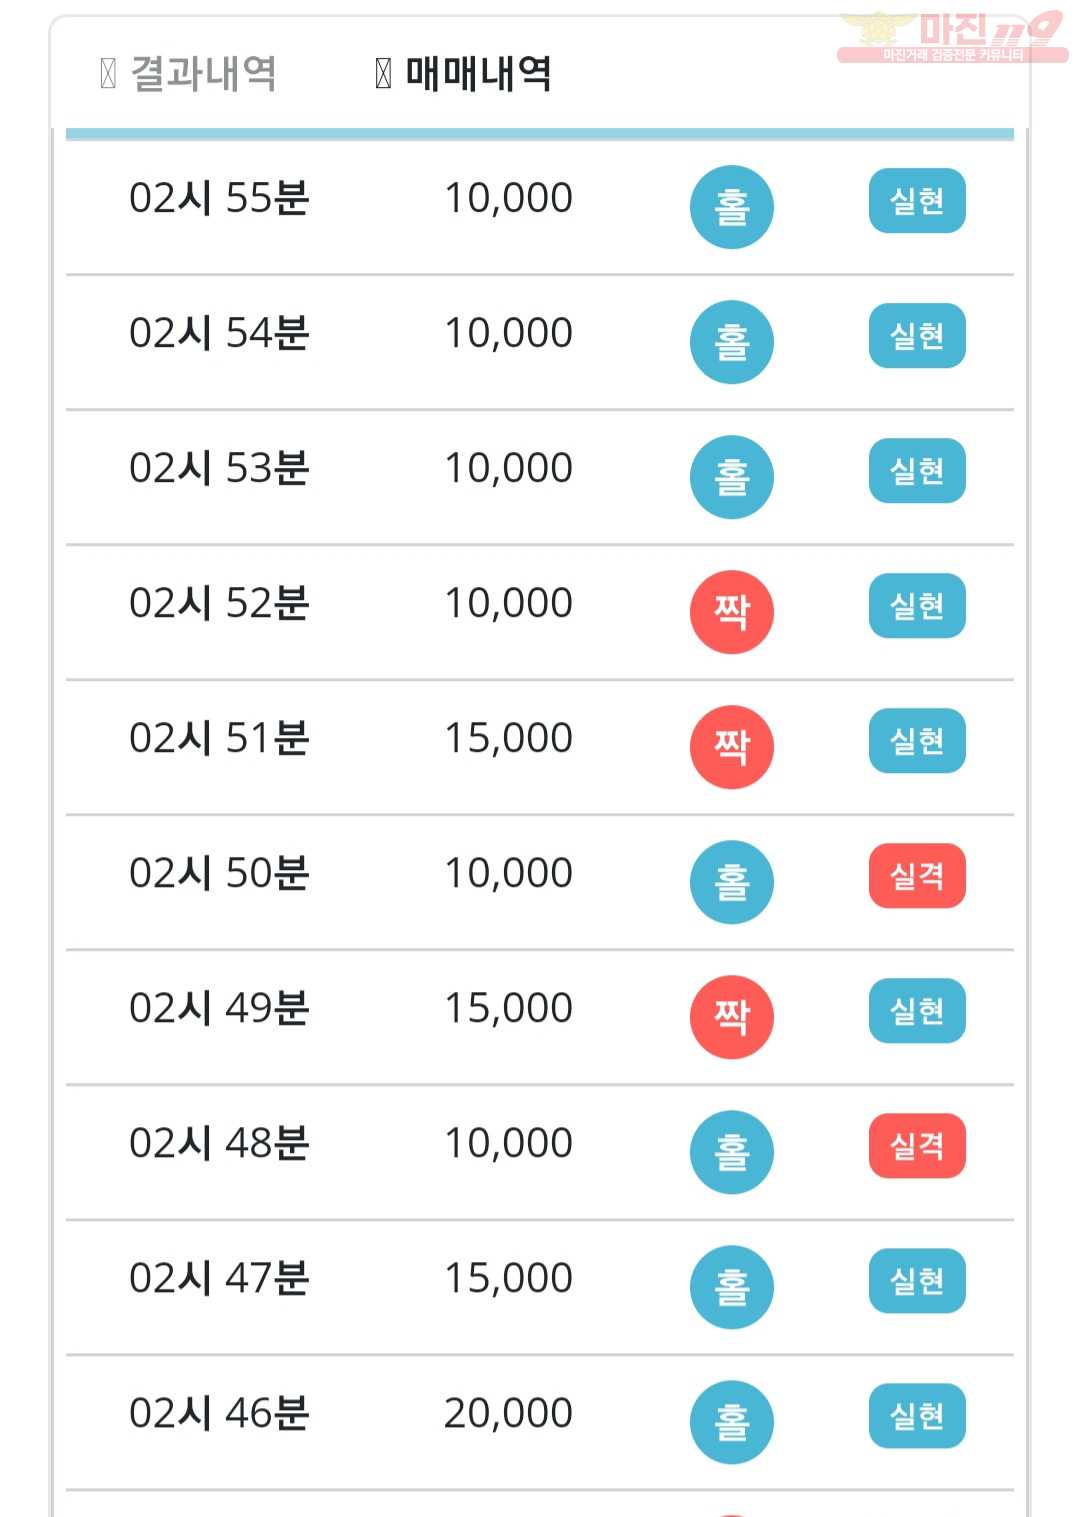The image size is (1080, 1517).
Task: Click the 홀 circle icon for 02시 53분
Action: click(732, 477)
